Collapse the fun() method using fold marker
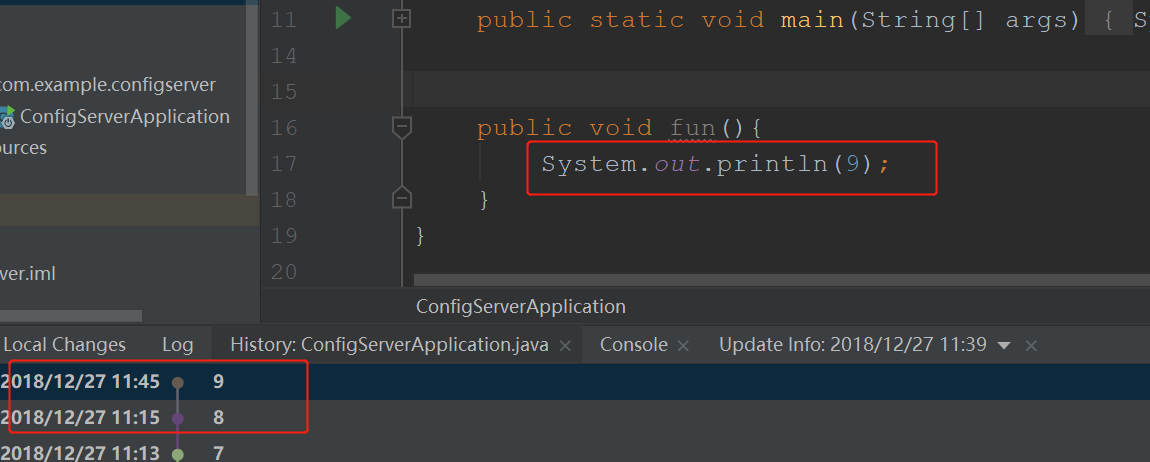 [402, 127]
